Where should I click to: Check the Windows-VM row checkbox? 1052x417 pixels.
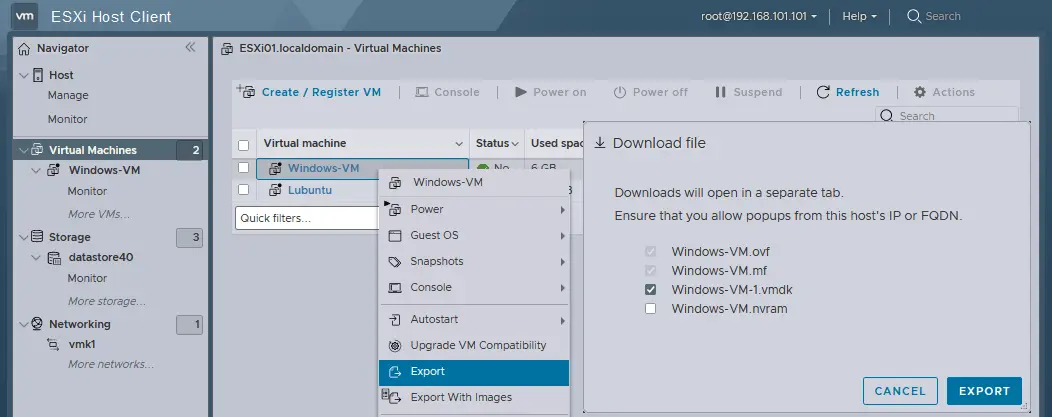244,168
